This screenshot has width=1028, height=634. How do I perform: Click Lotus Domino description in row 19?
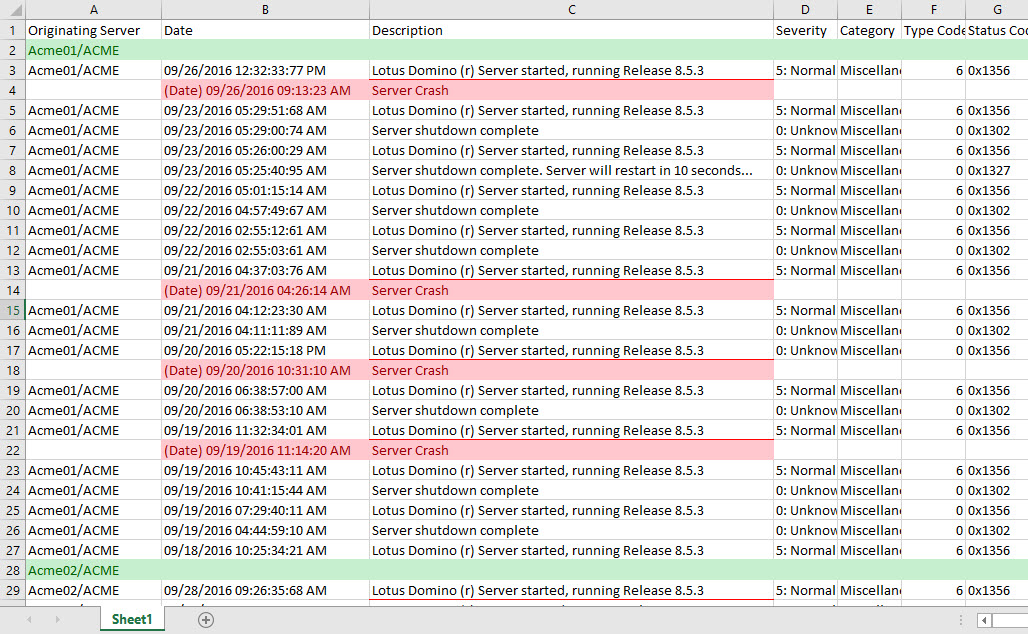tap(571, 391)
